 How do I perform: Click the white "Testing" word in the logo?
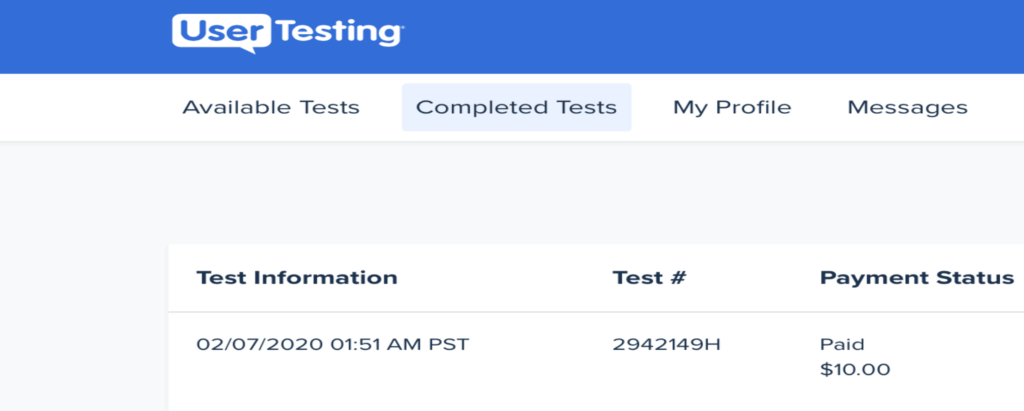(338, 33)
